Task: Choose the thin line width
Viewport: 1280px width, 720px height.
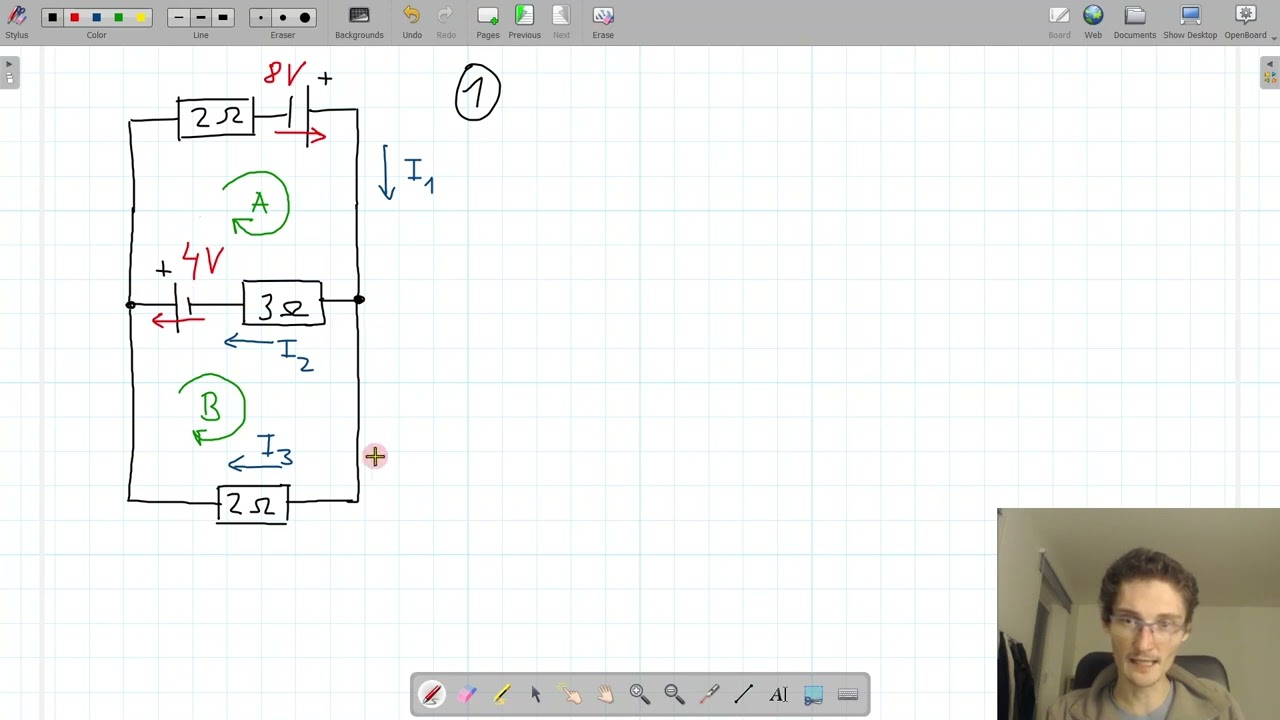Action: point(178,17)
